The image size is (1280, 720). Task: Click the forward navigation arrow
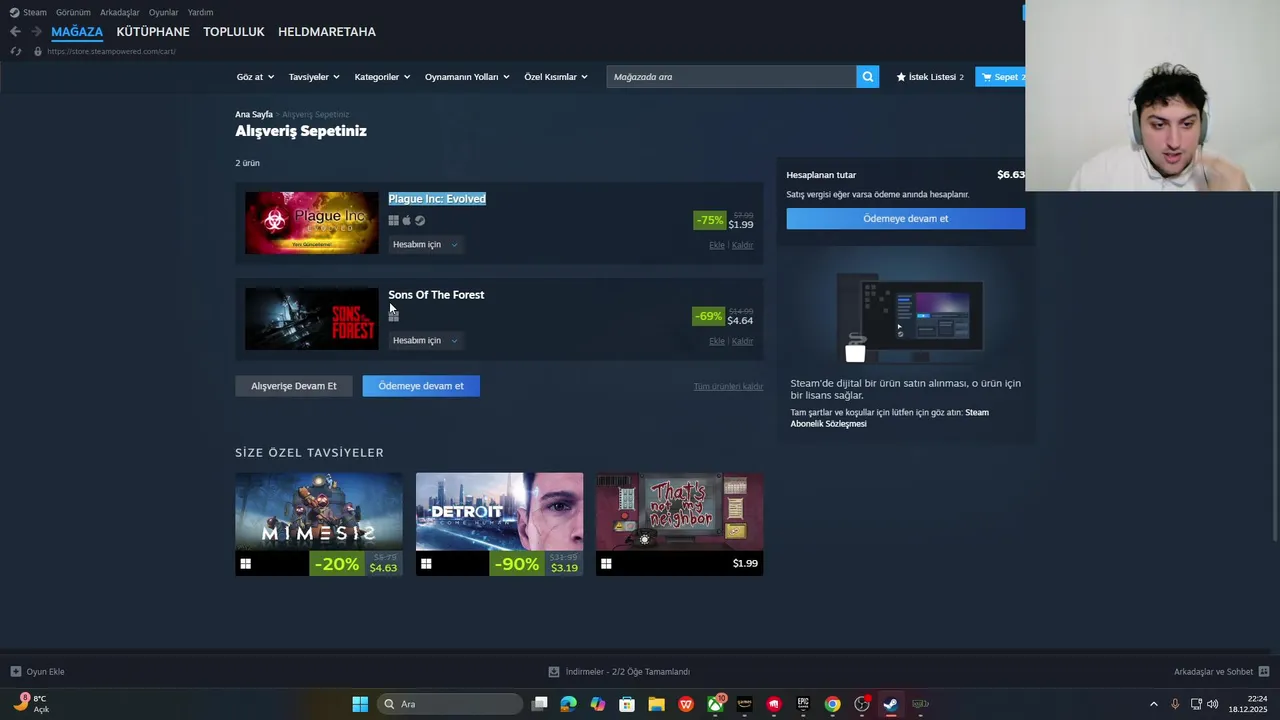[36, 32]
